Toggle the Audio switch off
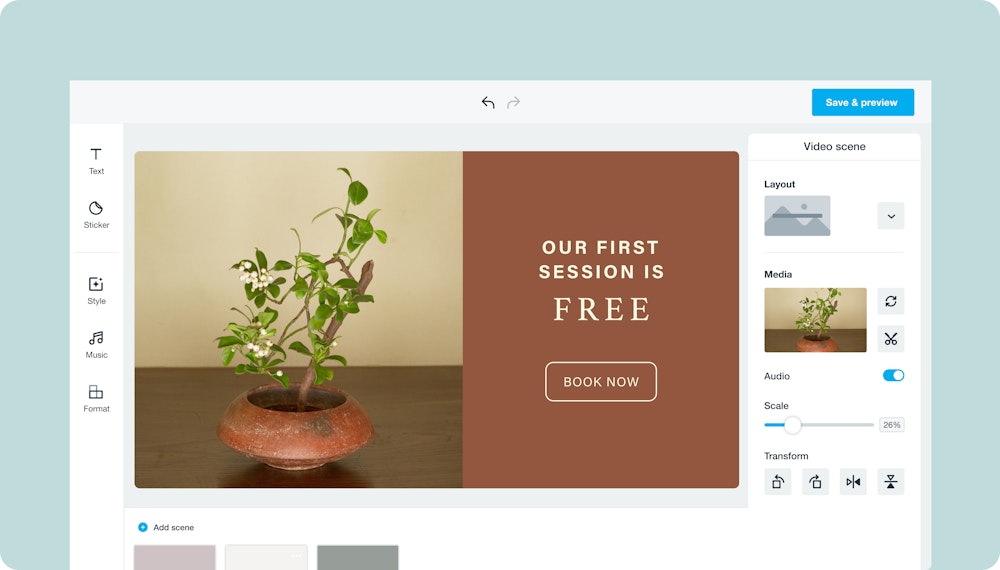 point(893,376)
